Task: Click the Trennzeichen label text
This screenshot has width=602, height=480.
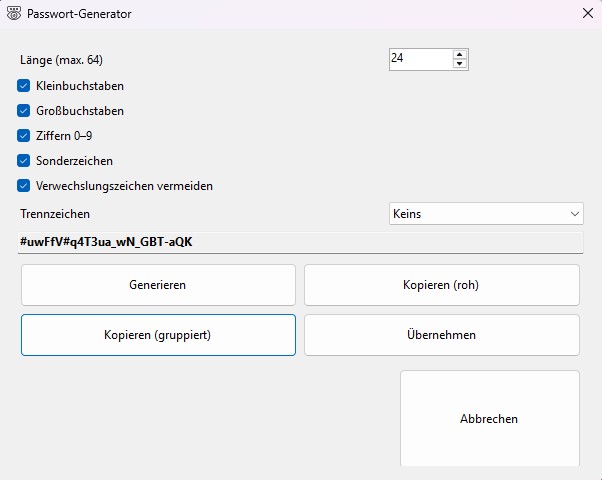Action: point(55,214)
